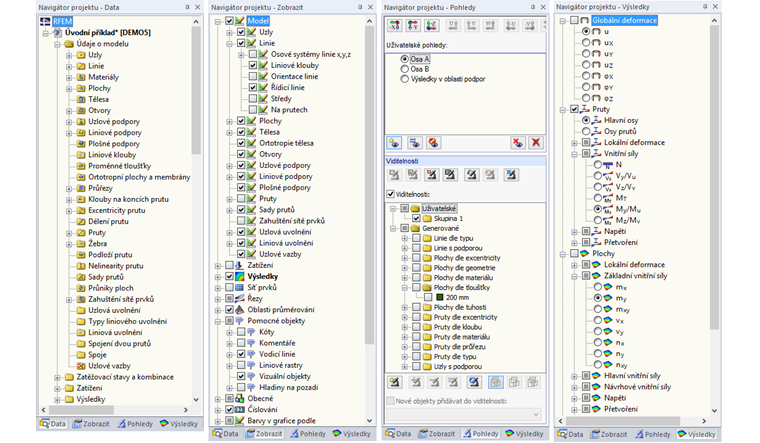Image resolution: width=760 pixels, height=443 pixels.
Task: Toggle the Model checkbox in Zobrazit navigator
Action: tap(229, 21)
